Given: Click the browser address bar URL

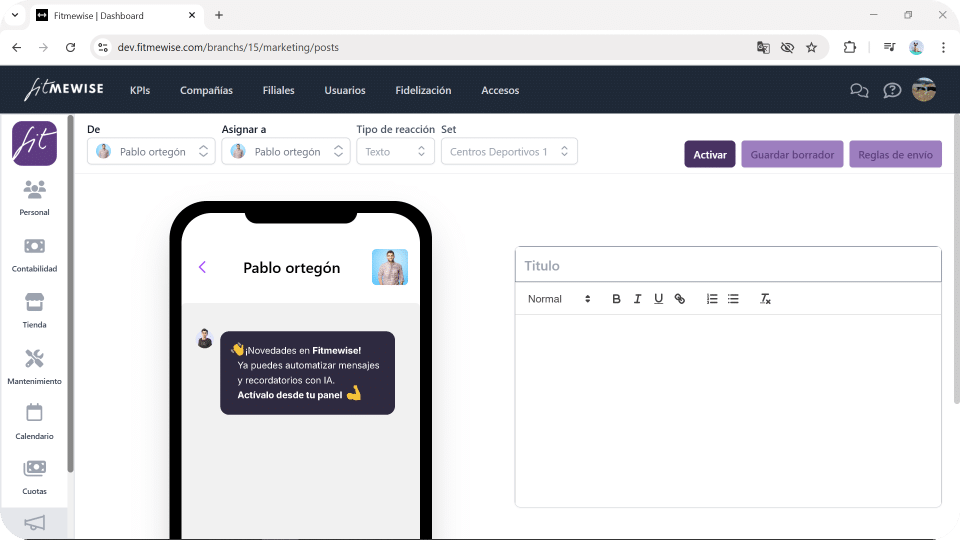Looking at the screenshot, I should point(228,47).
